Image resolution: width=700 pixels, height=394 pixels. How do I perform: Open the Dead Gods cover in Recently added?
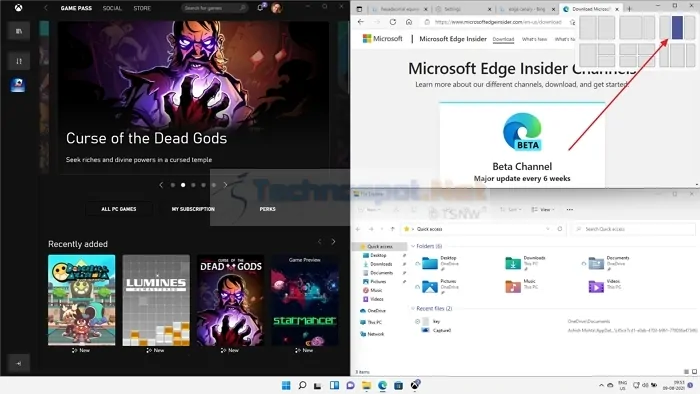click(230, 300)
